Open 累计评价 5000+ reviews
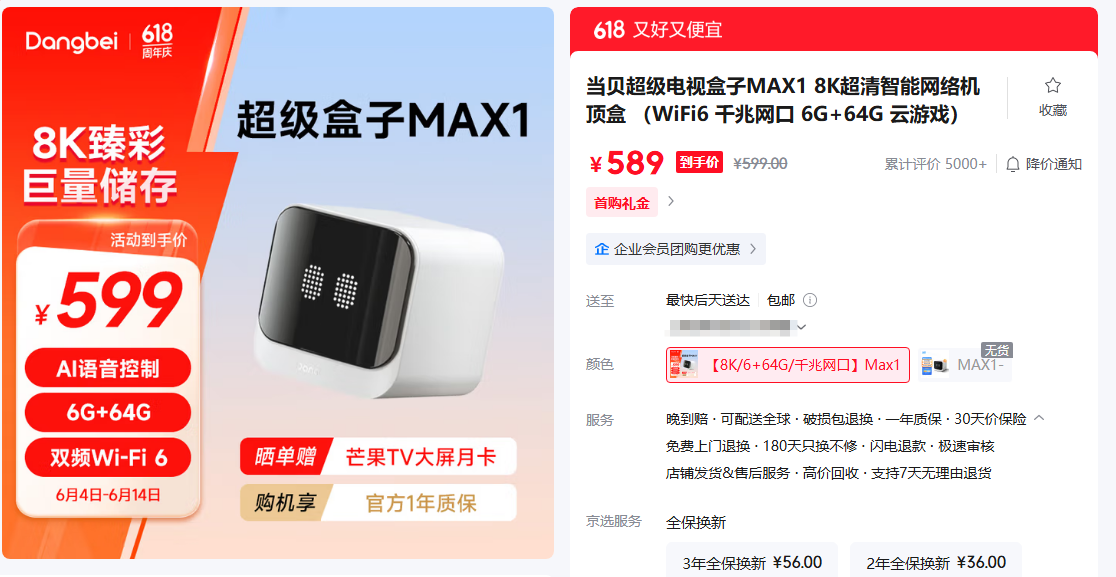This screenshot has width=1116, height=577. [935, 164]
